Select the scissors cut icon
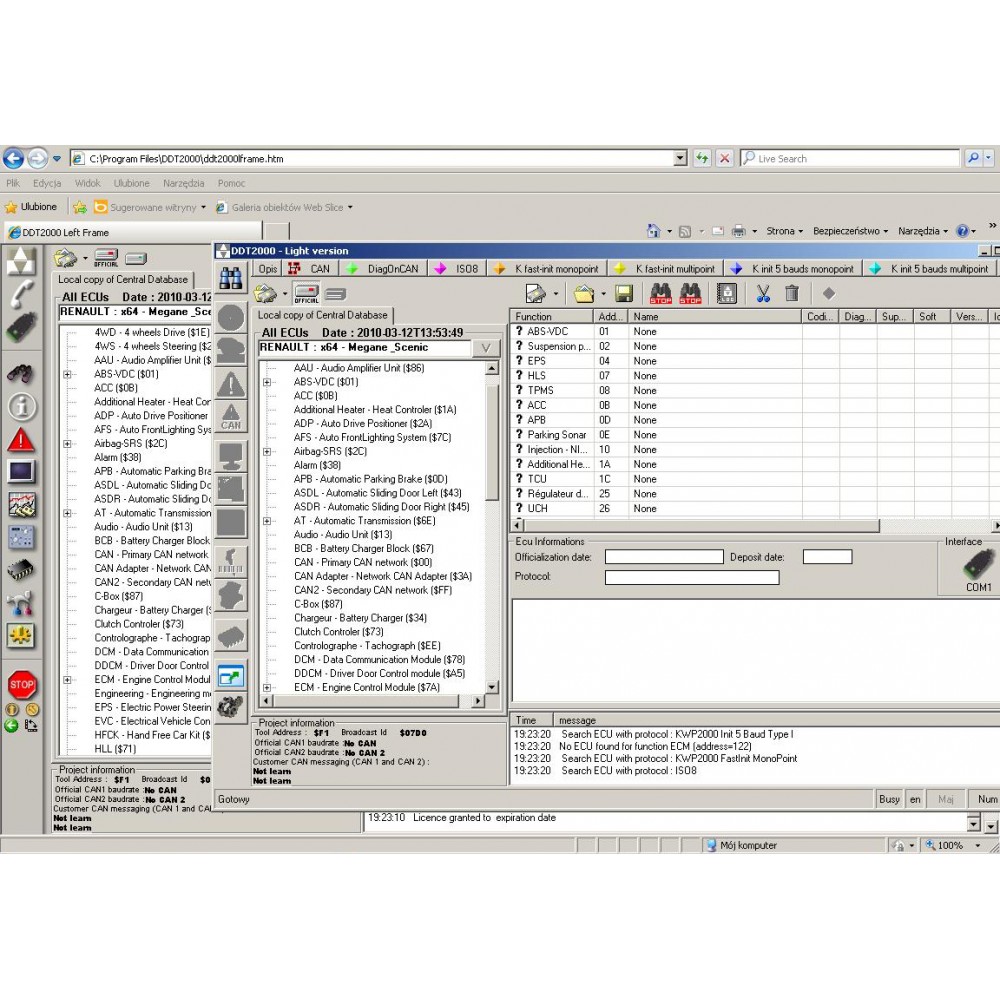 coord(762,293)
